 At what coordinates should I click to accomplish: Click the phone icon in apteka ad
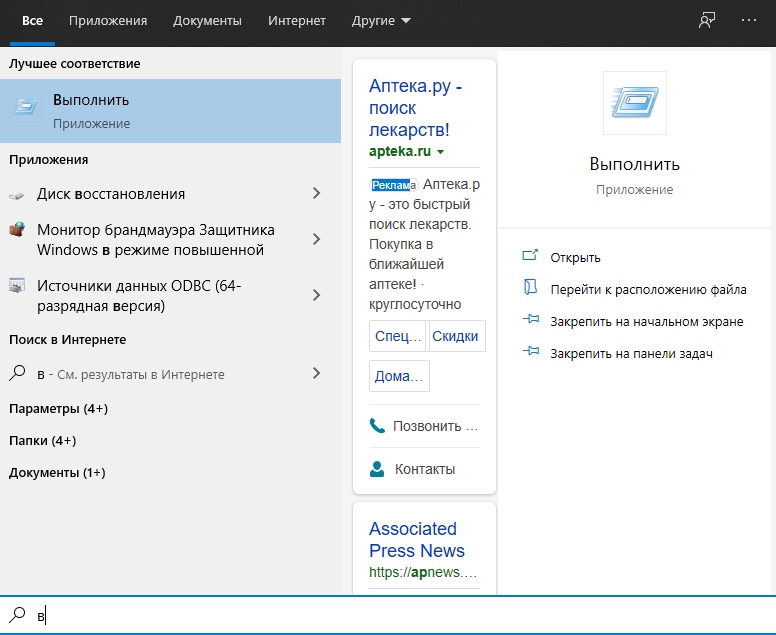[377, 425]
